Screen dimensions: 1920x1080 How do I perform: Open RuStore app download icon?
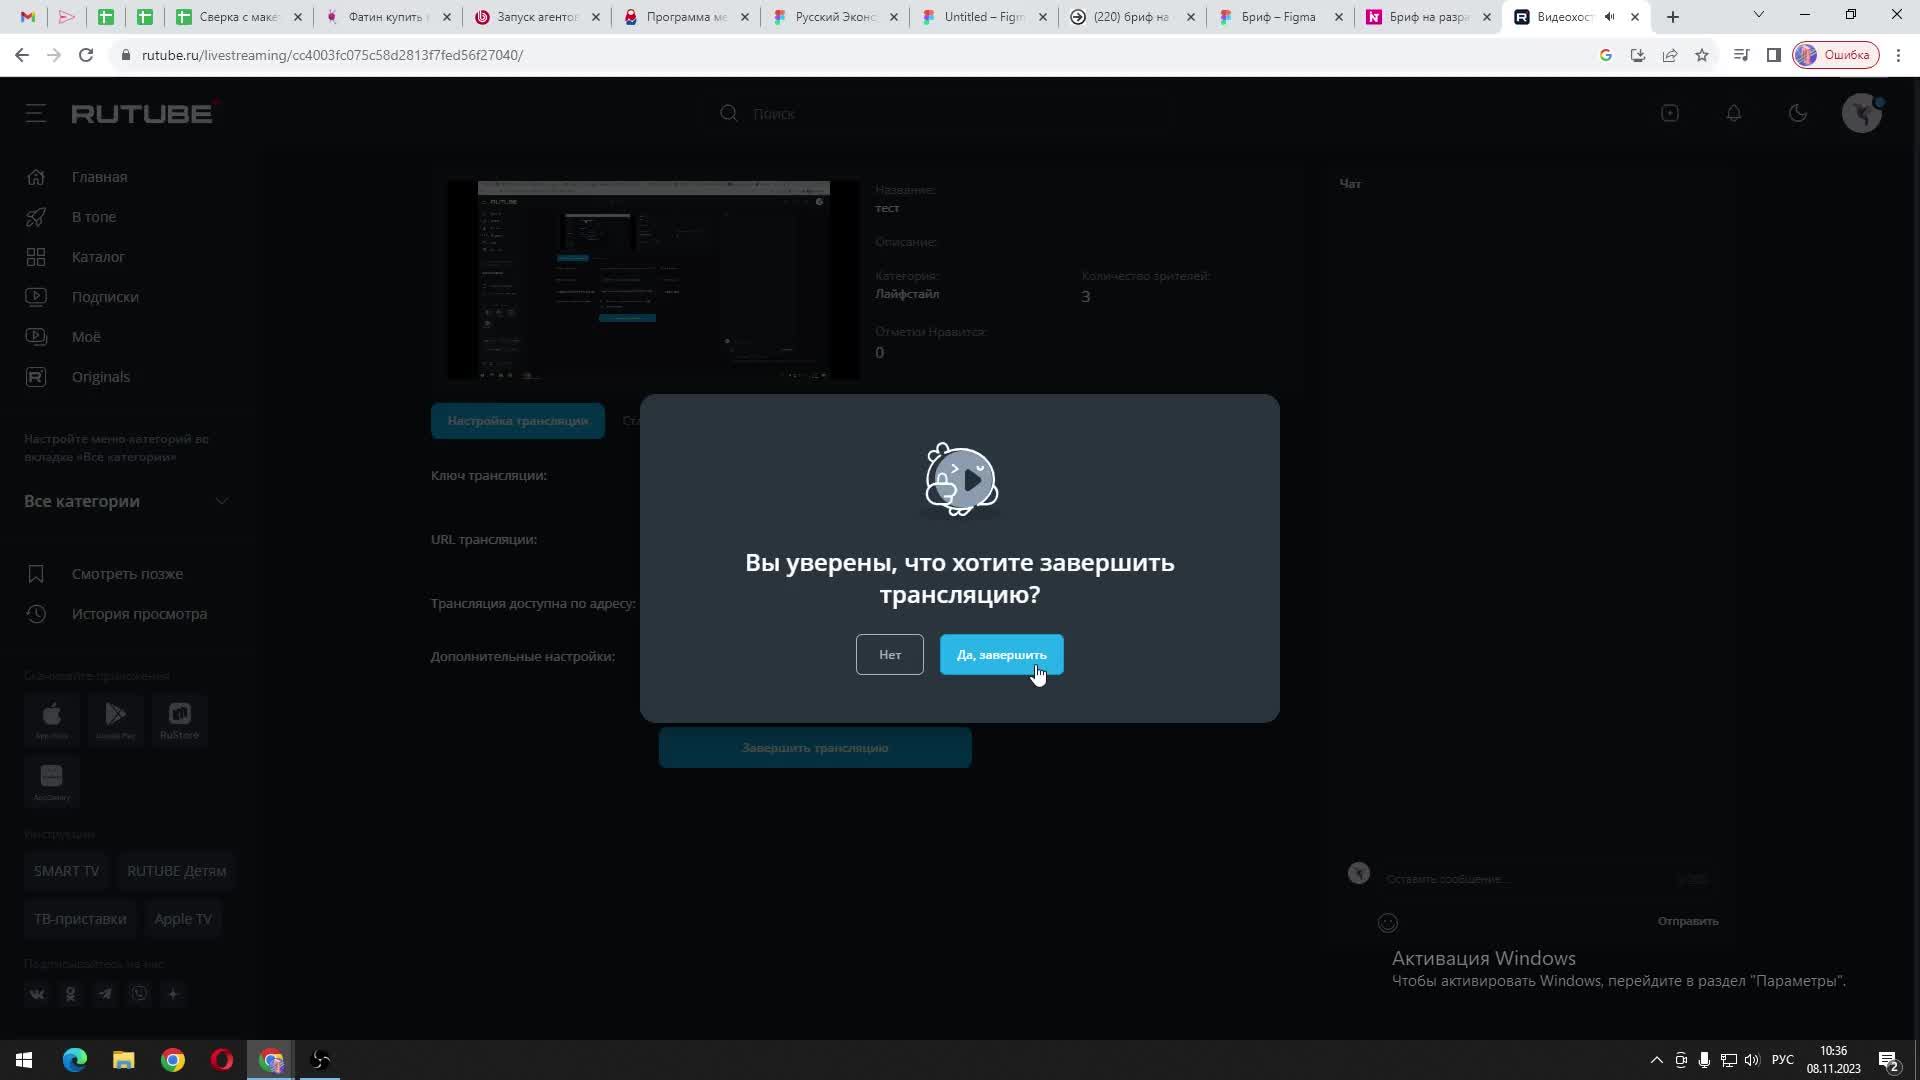point(180,720)
